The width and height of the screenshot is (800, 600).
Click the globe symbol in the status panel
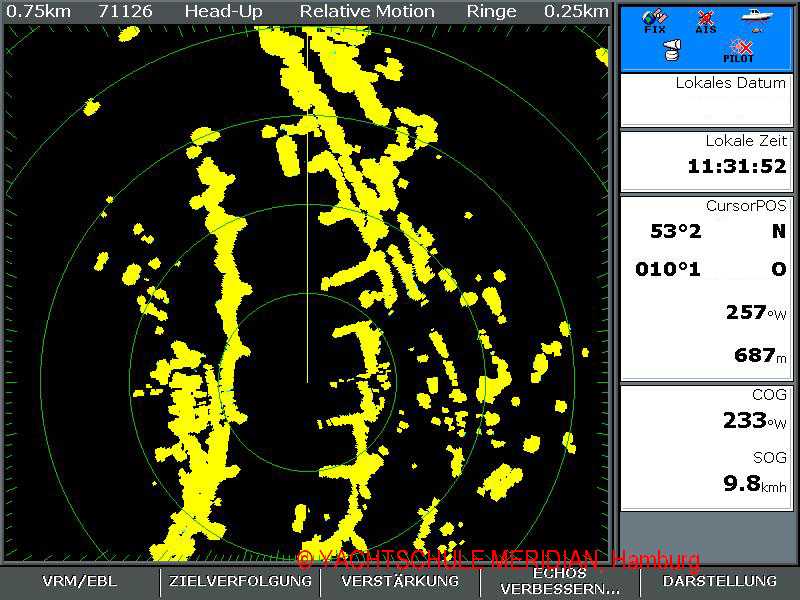tap(649, 18)
